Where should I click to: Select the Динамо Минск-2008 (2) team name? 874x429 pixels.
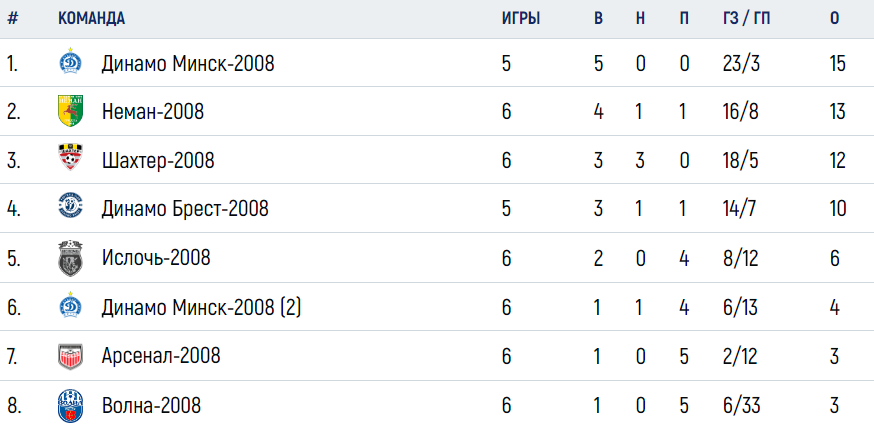[x=201, y=307]
